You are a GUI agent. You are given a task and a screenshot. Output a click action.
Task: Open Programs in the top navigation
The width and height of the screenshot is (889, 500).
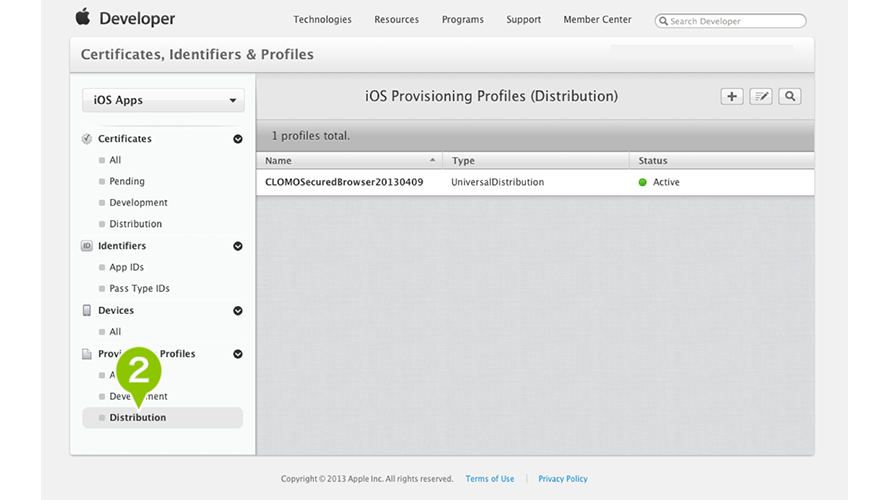(x=463, y=19)
